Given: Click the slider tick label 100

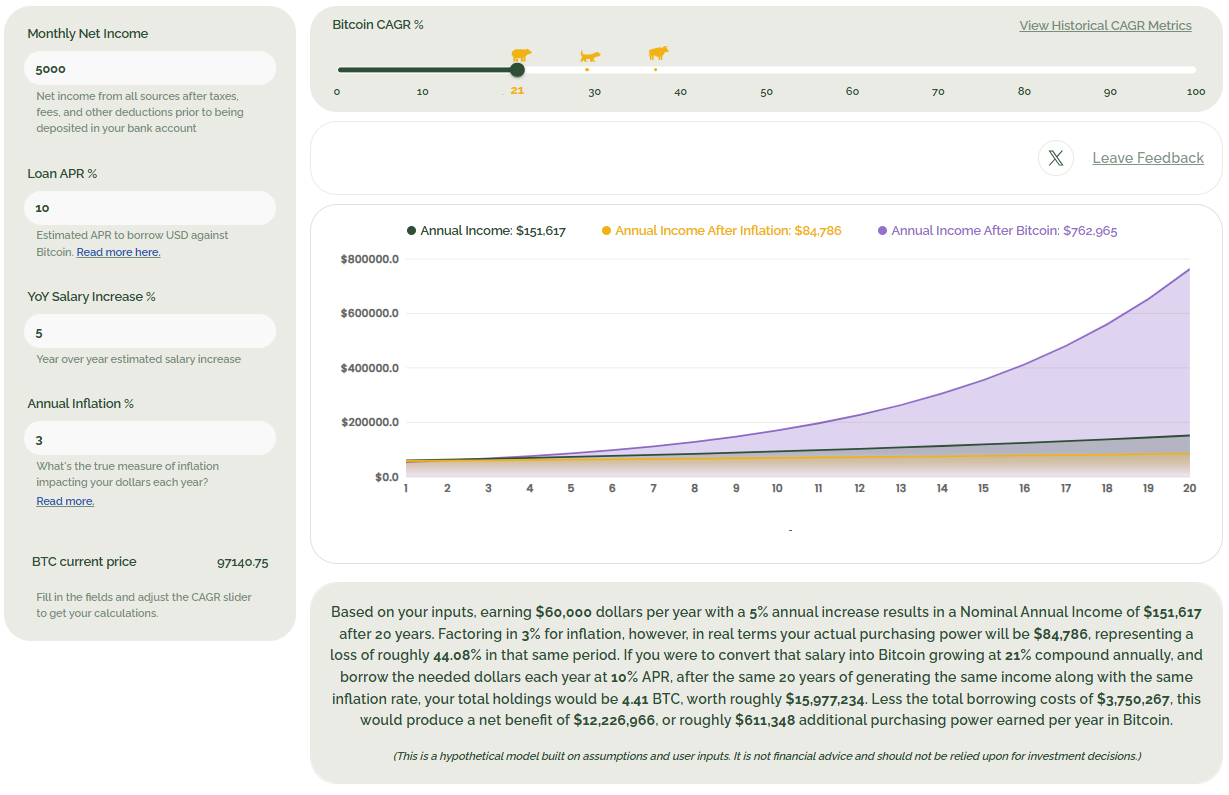Looking at the screenshot, I should tap(1196, 92).
